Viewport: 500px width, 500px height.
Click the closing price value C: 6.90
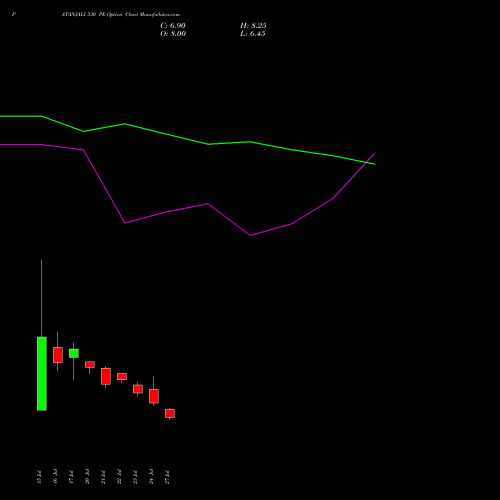coord(173,26)
